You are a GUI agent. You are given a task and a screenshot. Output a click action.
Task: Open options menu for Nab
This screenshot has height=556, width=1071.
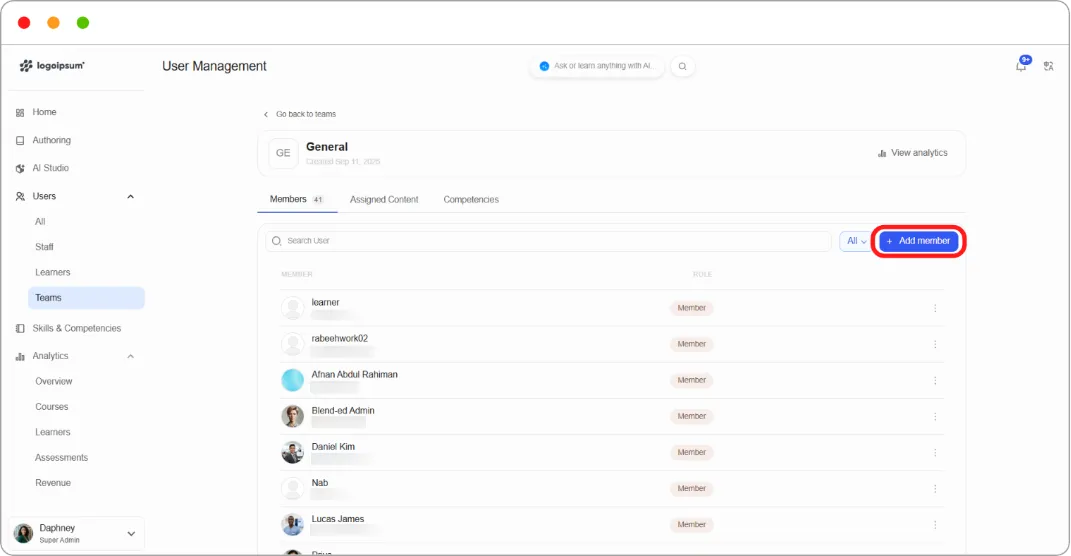click(x=935, y=489)
